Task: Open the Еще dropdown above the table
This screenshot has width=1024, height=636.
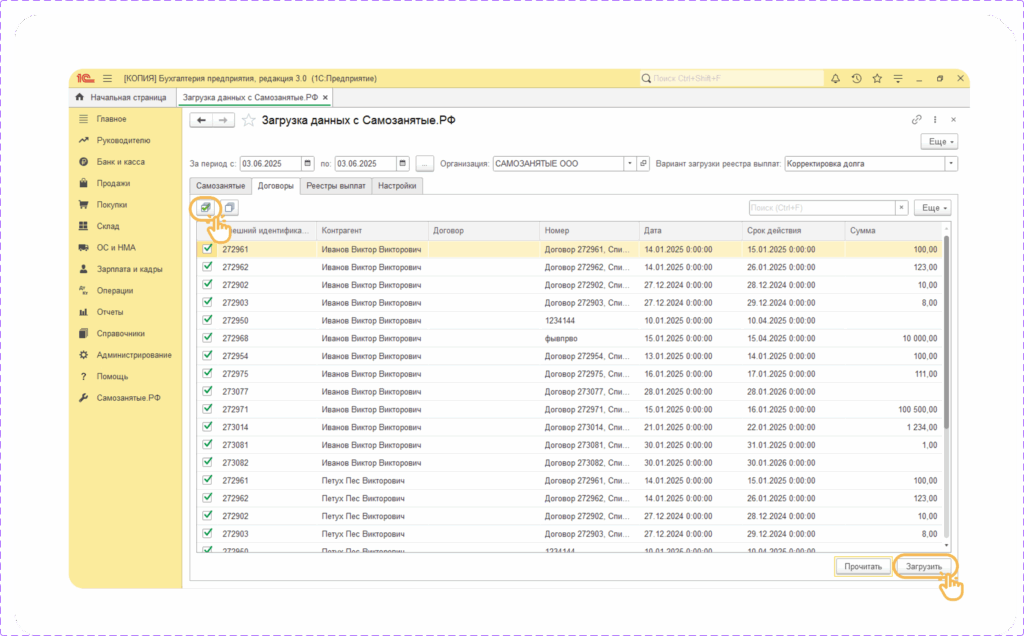Action: (x=931, y=208)
